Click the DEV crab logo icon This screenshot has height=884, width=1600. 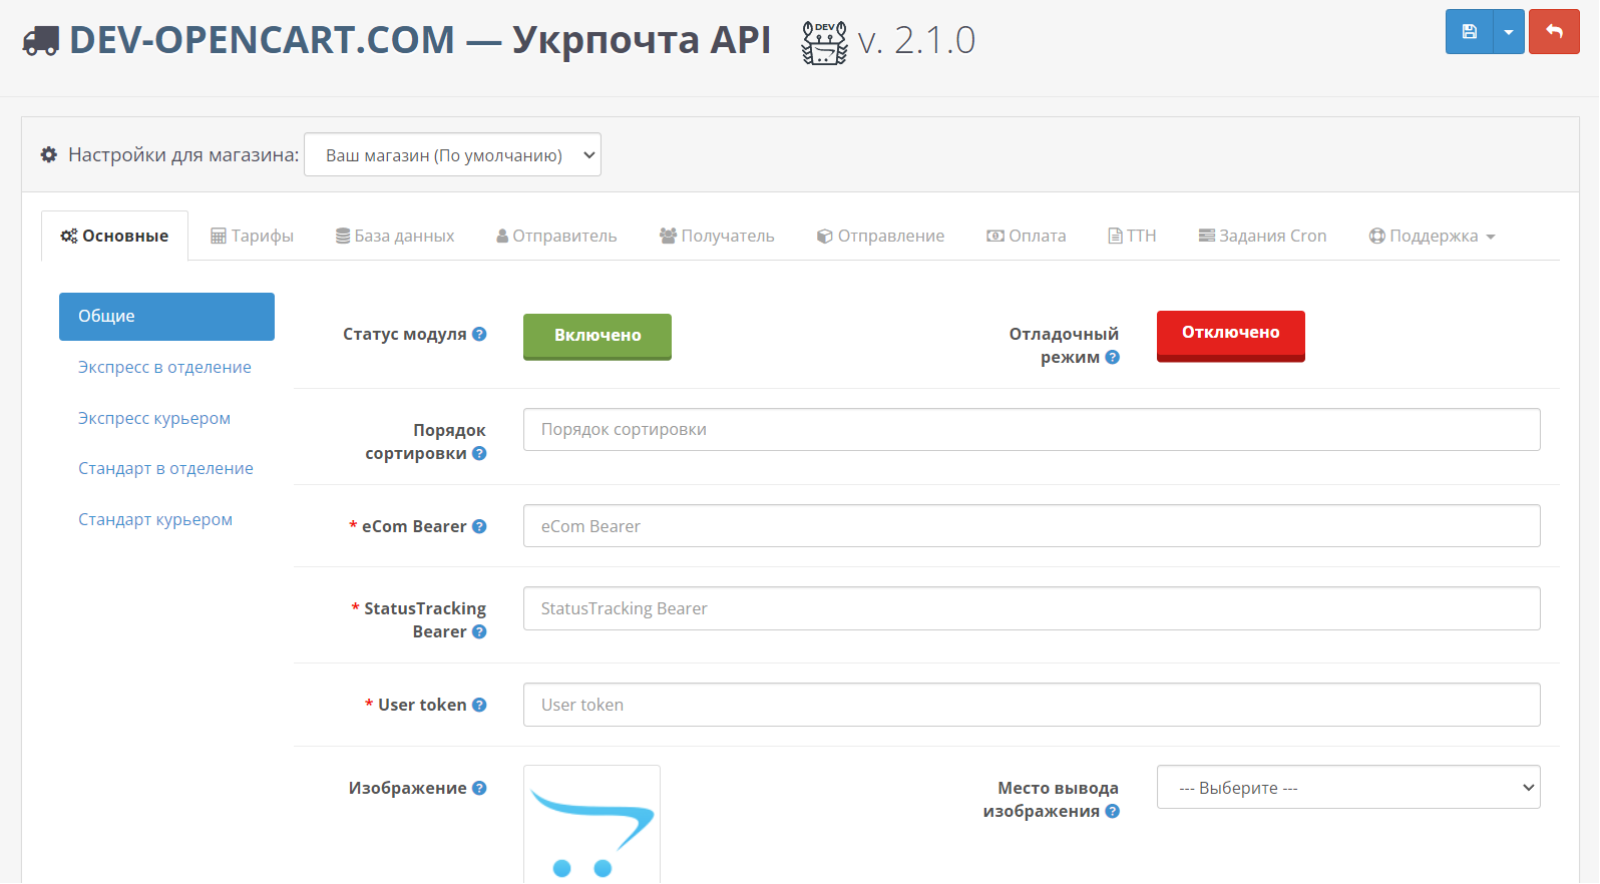(x=824, y=43)
